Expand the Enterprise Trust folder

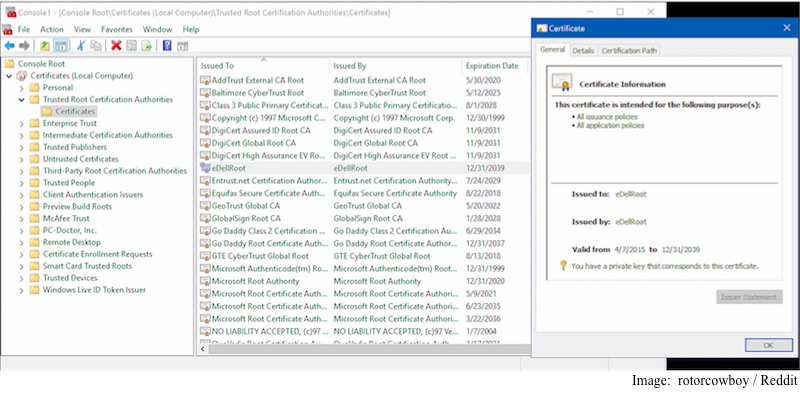click(x=21, y=124)
